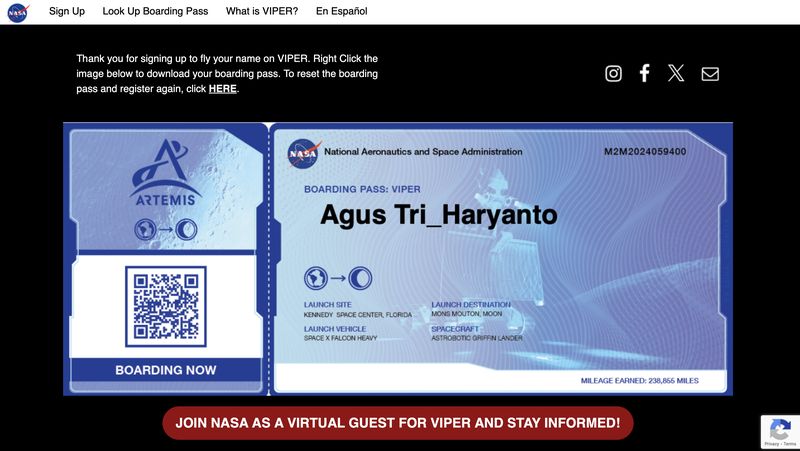Click the NASA meatball logo on the boarding pass
800x451 pixels.
click(x=304, y=154)
